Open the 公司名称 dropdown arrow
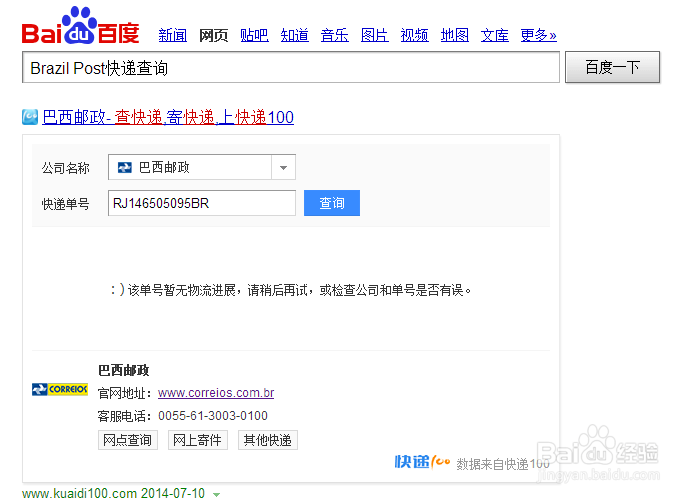The height and width of the screenshot is (500, 700). pyautogui.click(x=283, y=167)
